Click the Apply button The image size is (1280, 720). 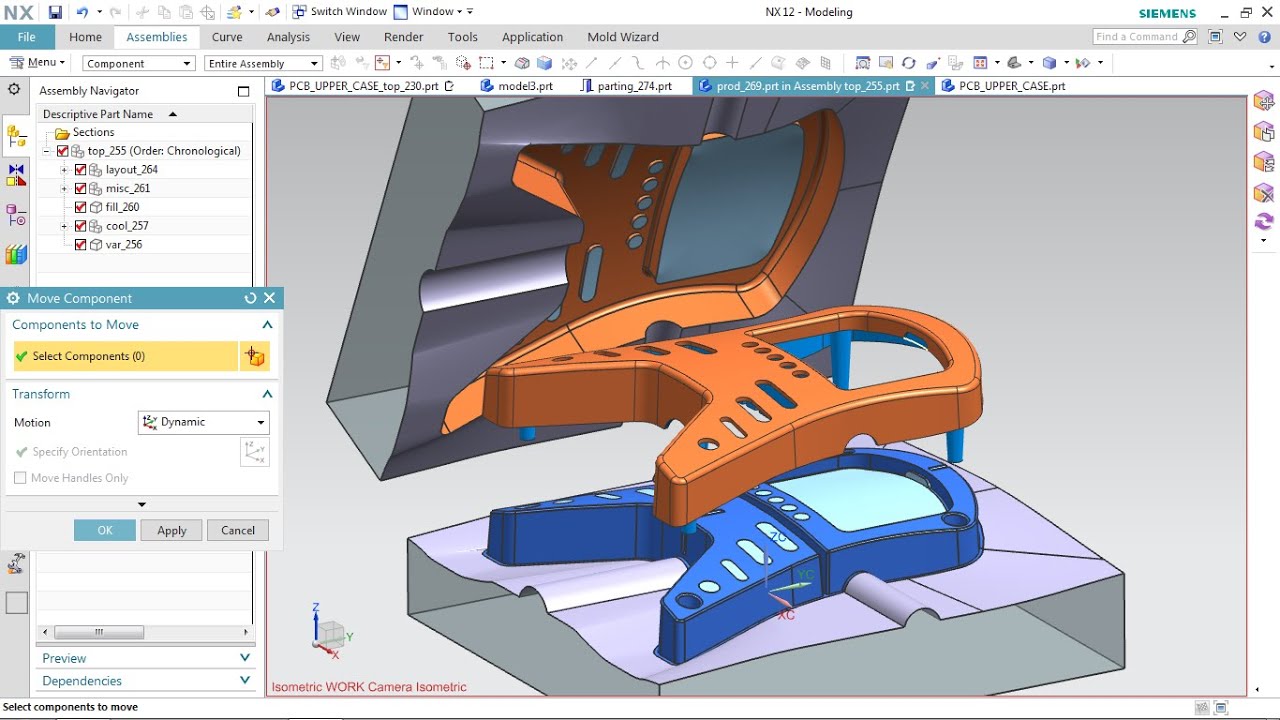[x=171, y=530]
